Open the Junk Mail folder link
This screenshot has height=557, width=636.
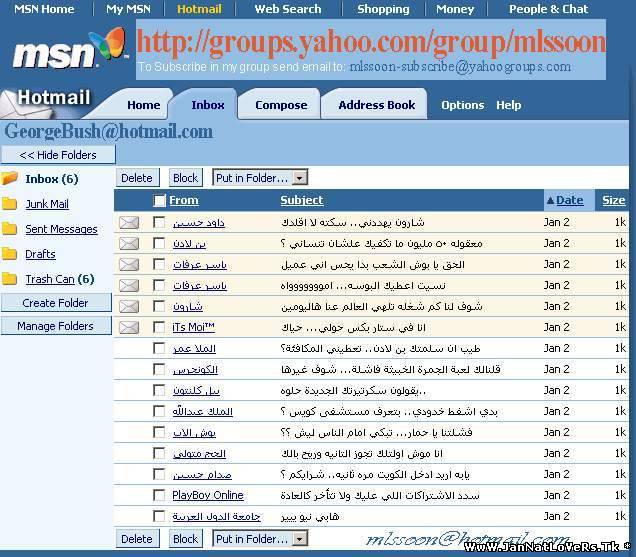(x=47, y=204)
